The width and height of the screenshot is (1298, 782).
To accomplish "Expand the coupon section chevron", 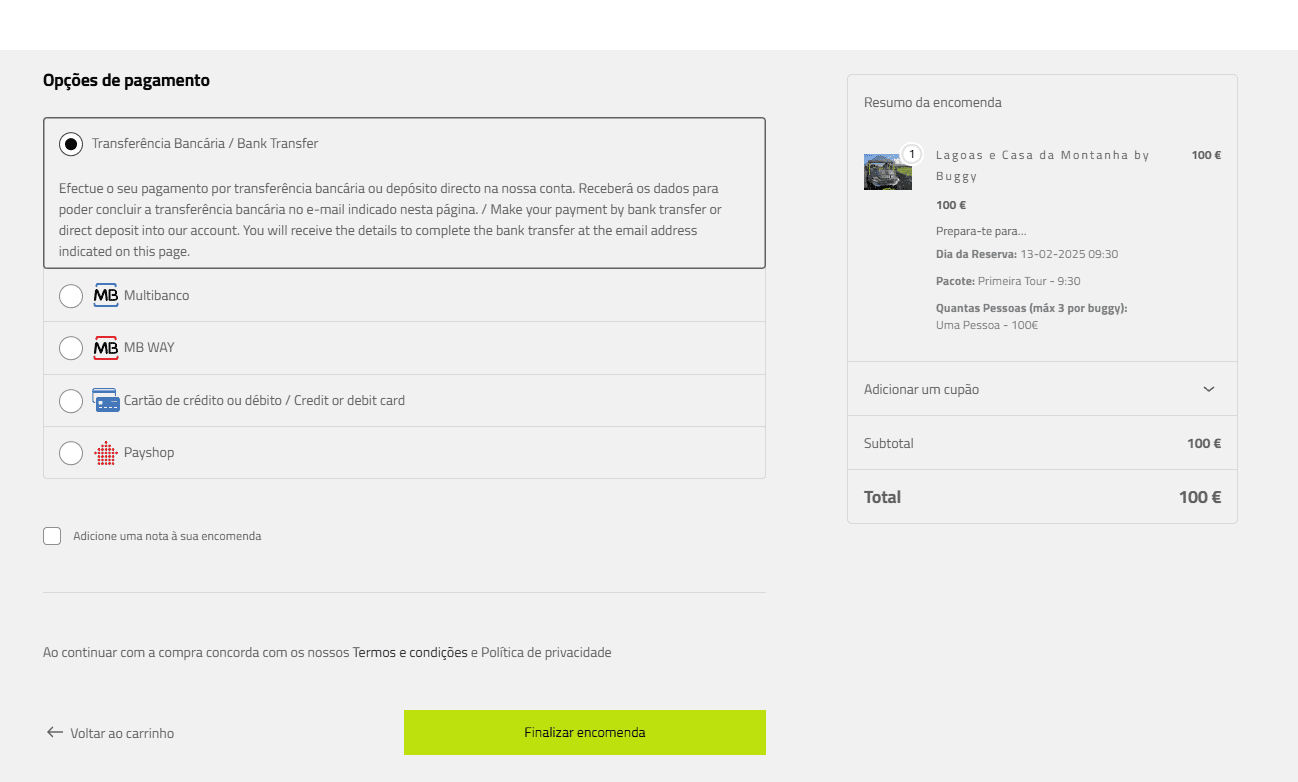I will 1208,389.
